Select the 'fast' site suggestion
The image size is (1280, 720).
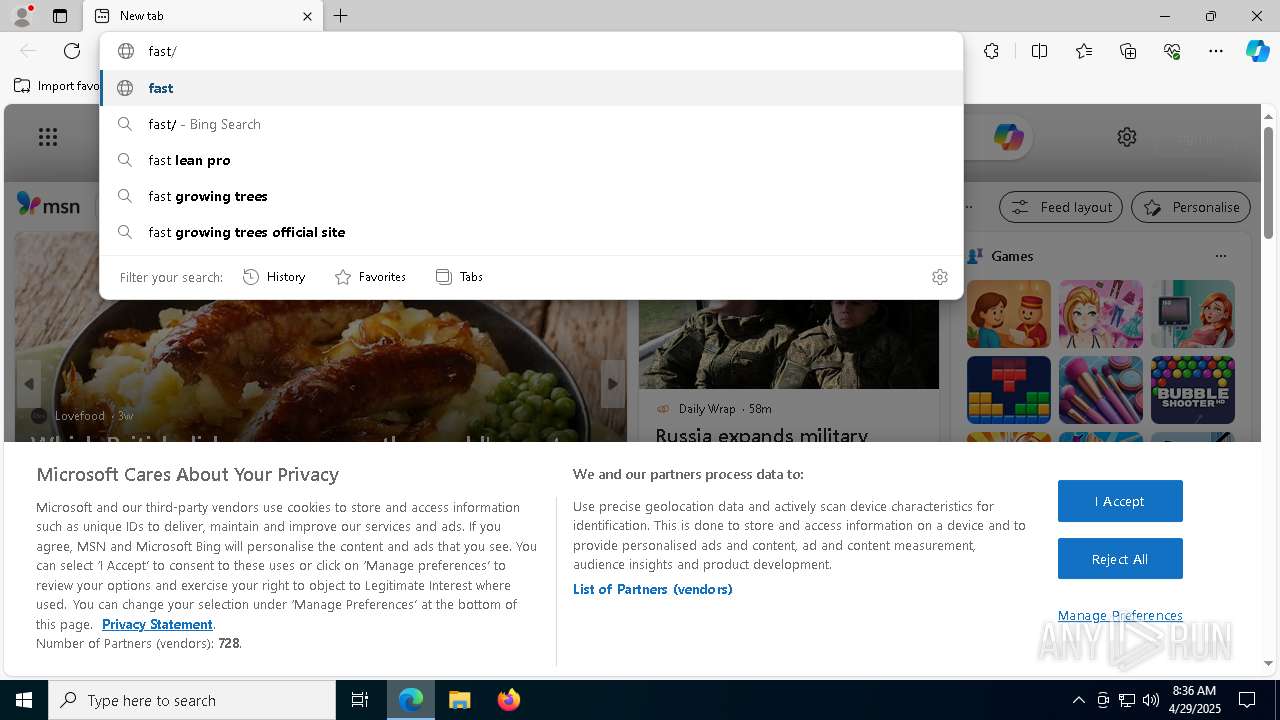[x=531, y=88]
